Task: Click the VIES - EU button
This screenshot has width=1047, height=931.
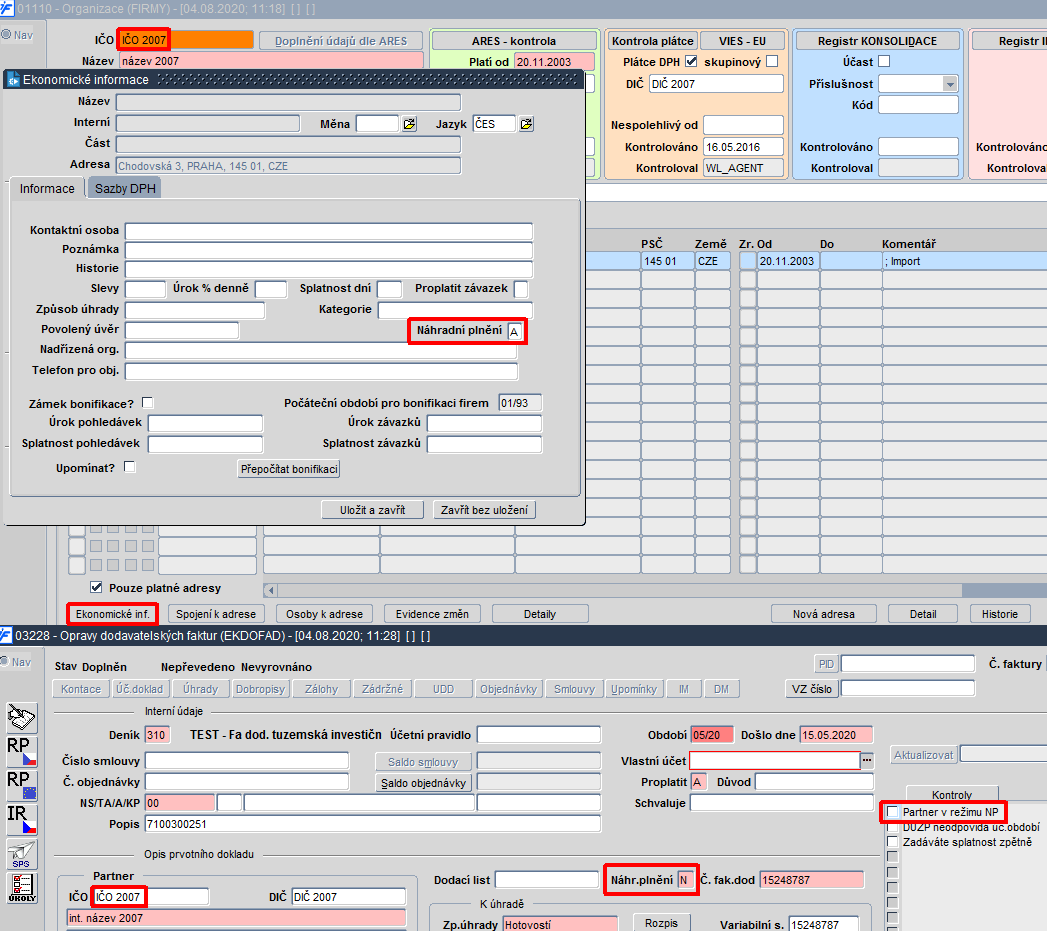Action: [x=742, y=41]
